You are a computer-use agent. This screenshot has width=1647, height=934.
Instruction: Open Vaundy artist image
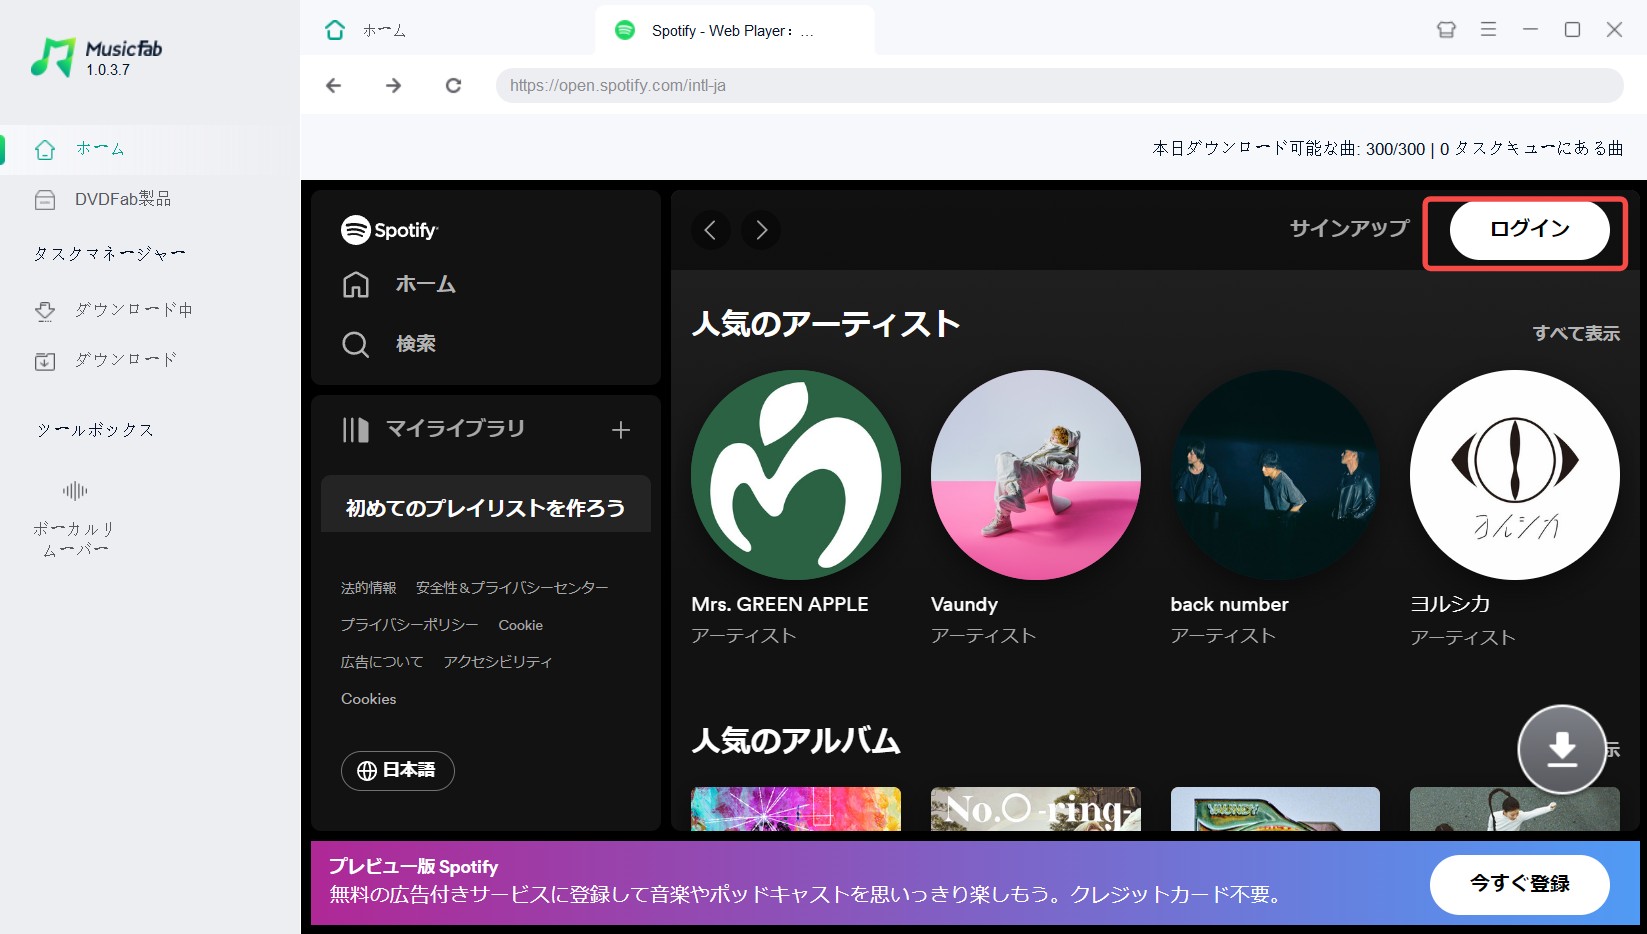(1035, 475)
